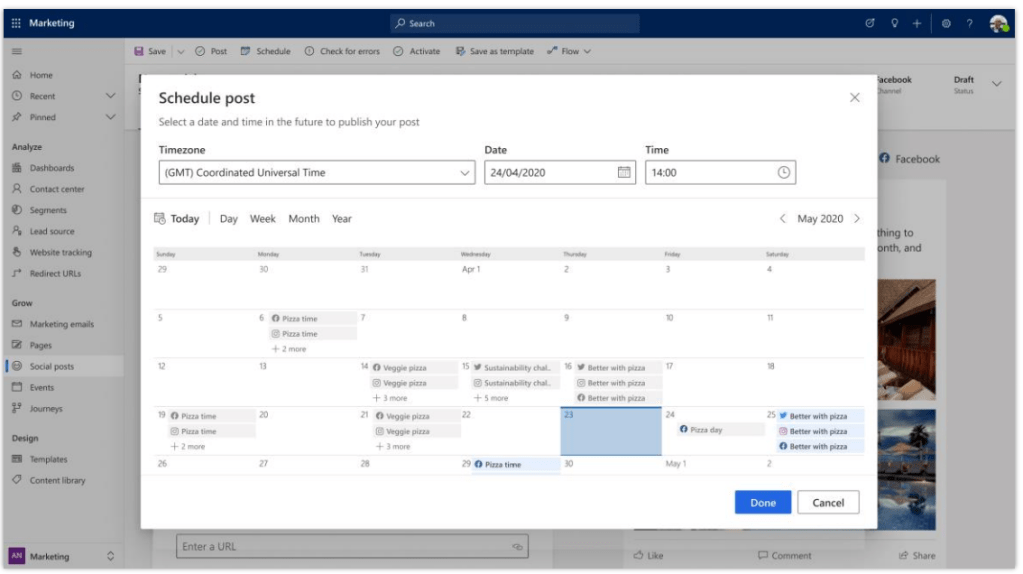Viewport: 1023px width, 574px height.
Task: Open the app launcher waffle icon
Action: [x=16, y=23]
